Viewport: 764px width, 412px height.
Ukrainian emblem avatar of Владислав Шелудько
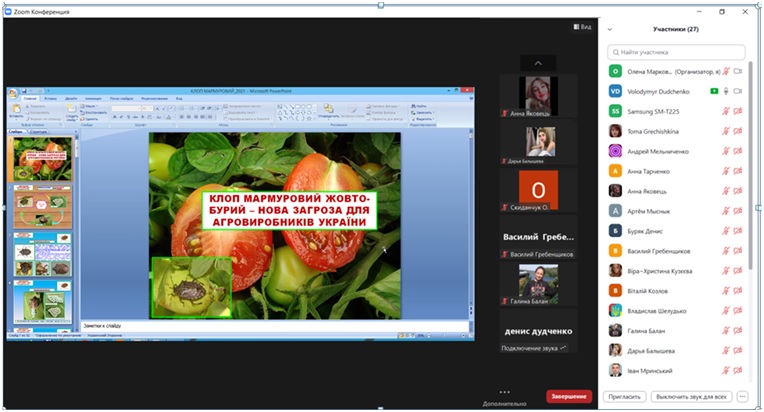[x=615, y=311]
